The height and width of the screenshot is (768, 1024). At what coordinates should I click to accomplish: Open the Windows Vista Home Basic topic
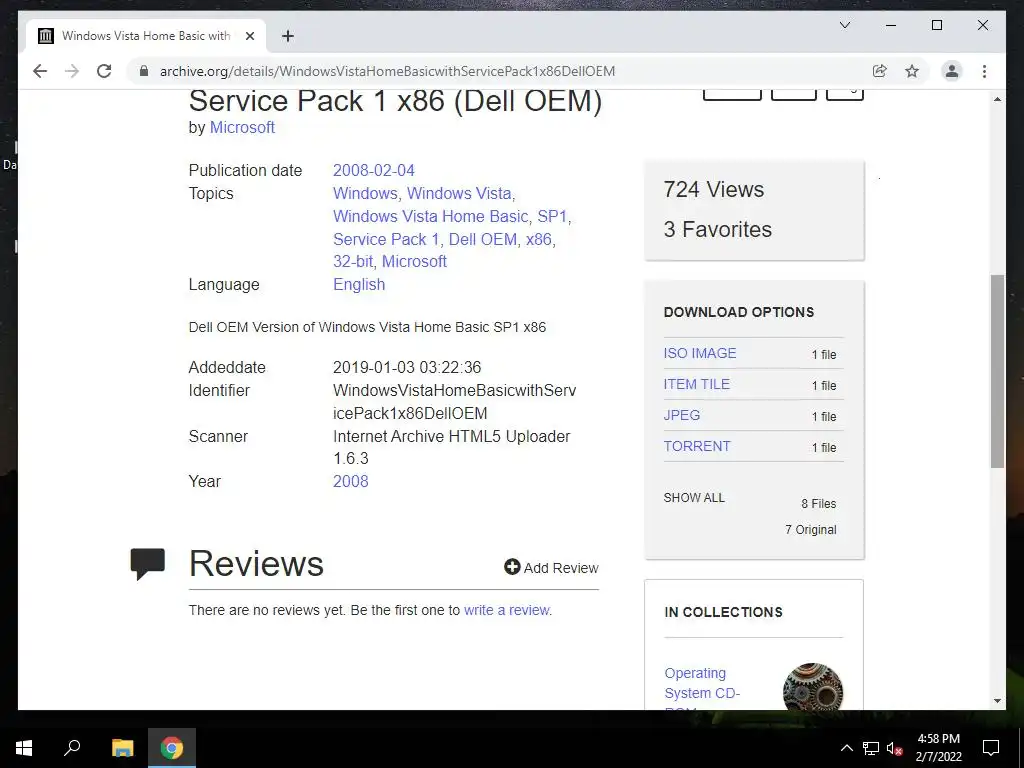pyautogui.click(x=430, y=216)
